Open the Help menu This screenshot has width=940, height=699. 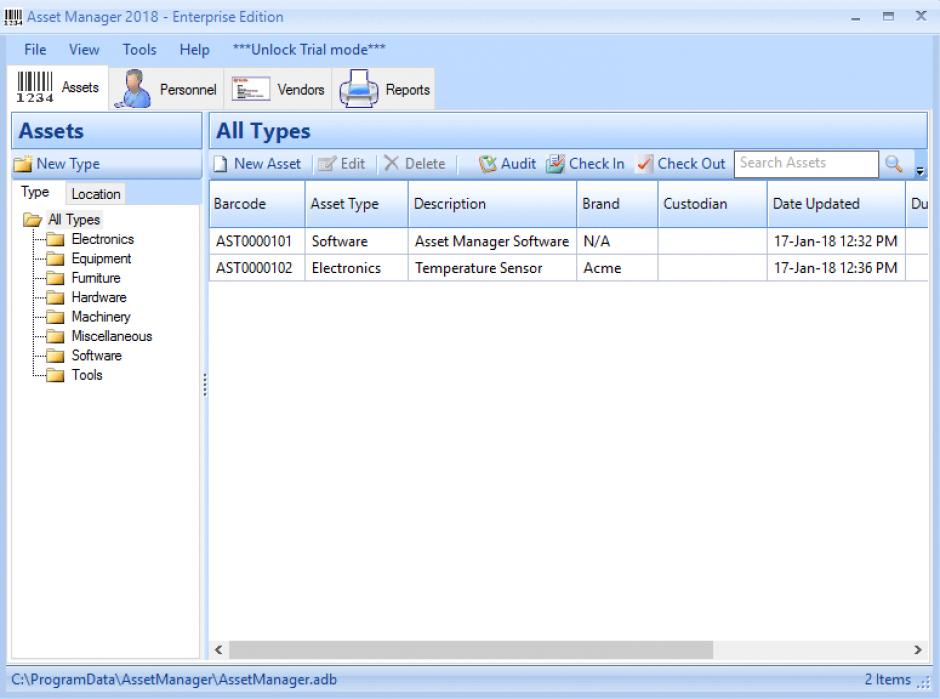(194, 49)
